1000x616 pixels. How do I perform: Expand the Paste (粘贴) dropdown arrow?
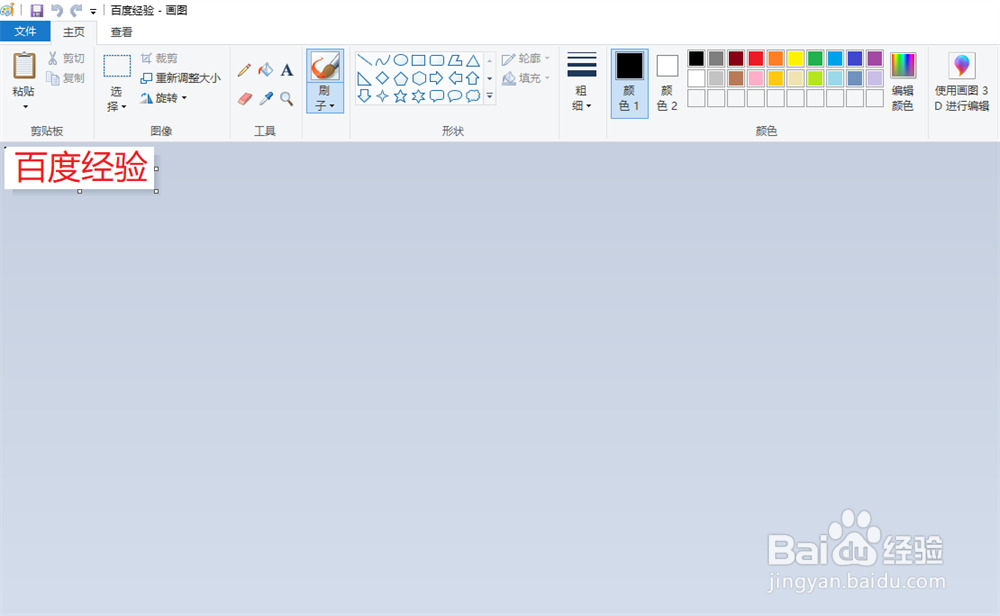(x=25, y=106)
